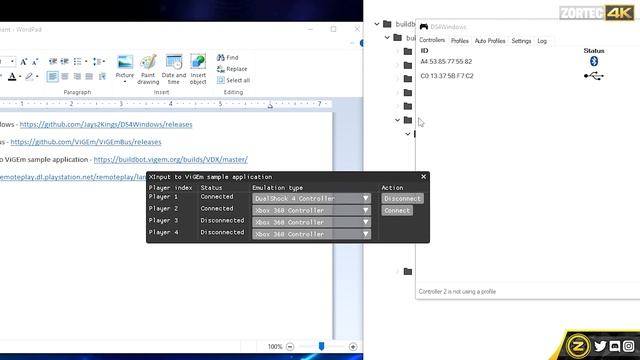Collapse the top buildb folder chevron

(x=377, y=24)
